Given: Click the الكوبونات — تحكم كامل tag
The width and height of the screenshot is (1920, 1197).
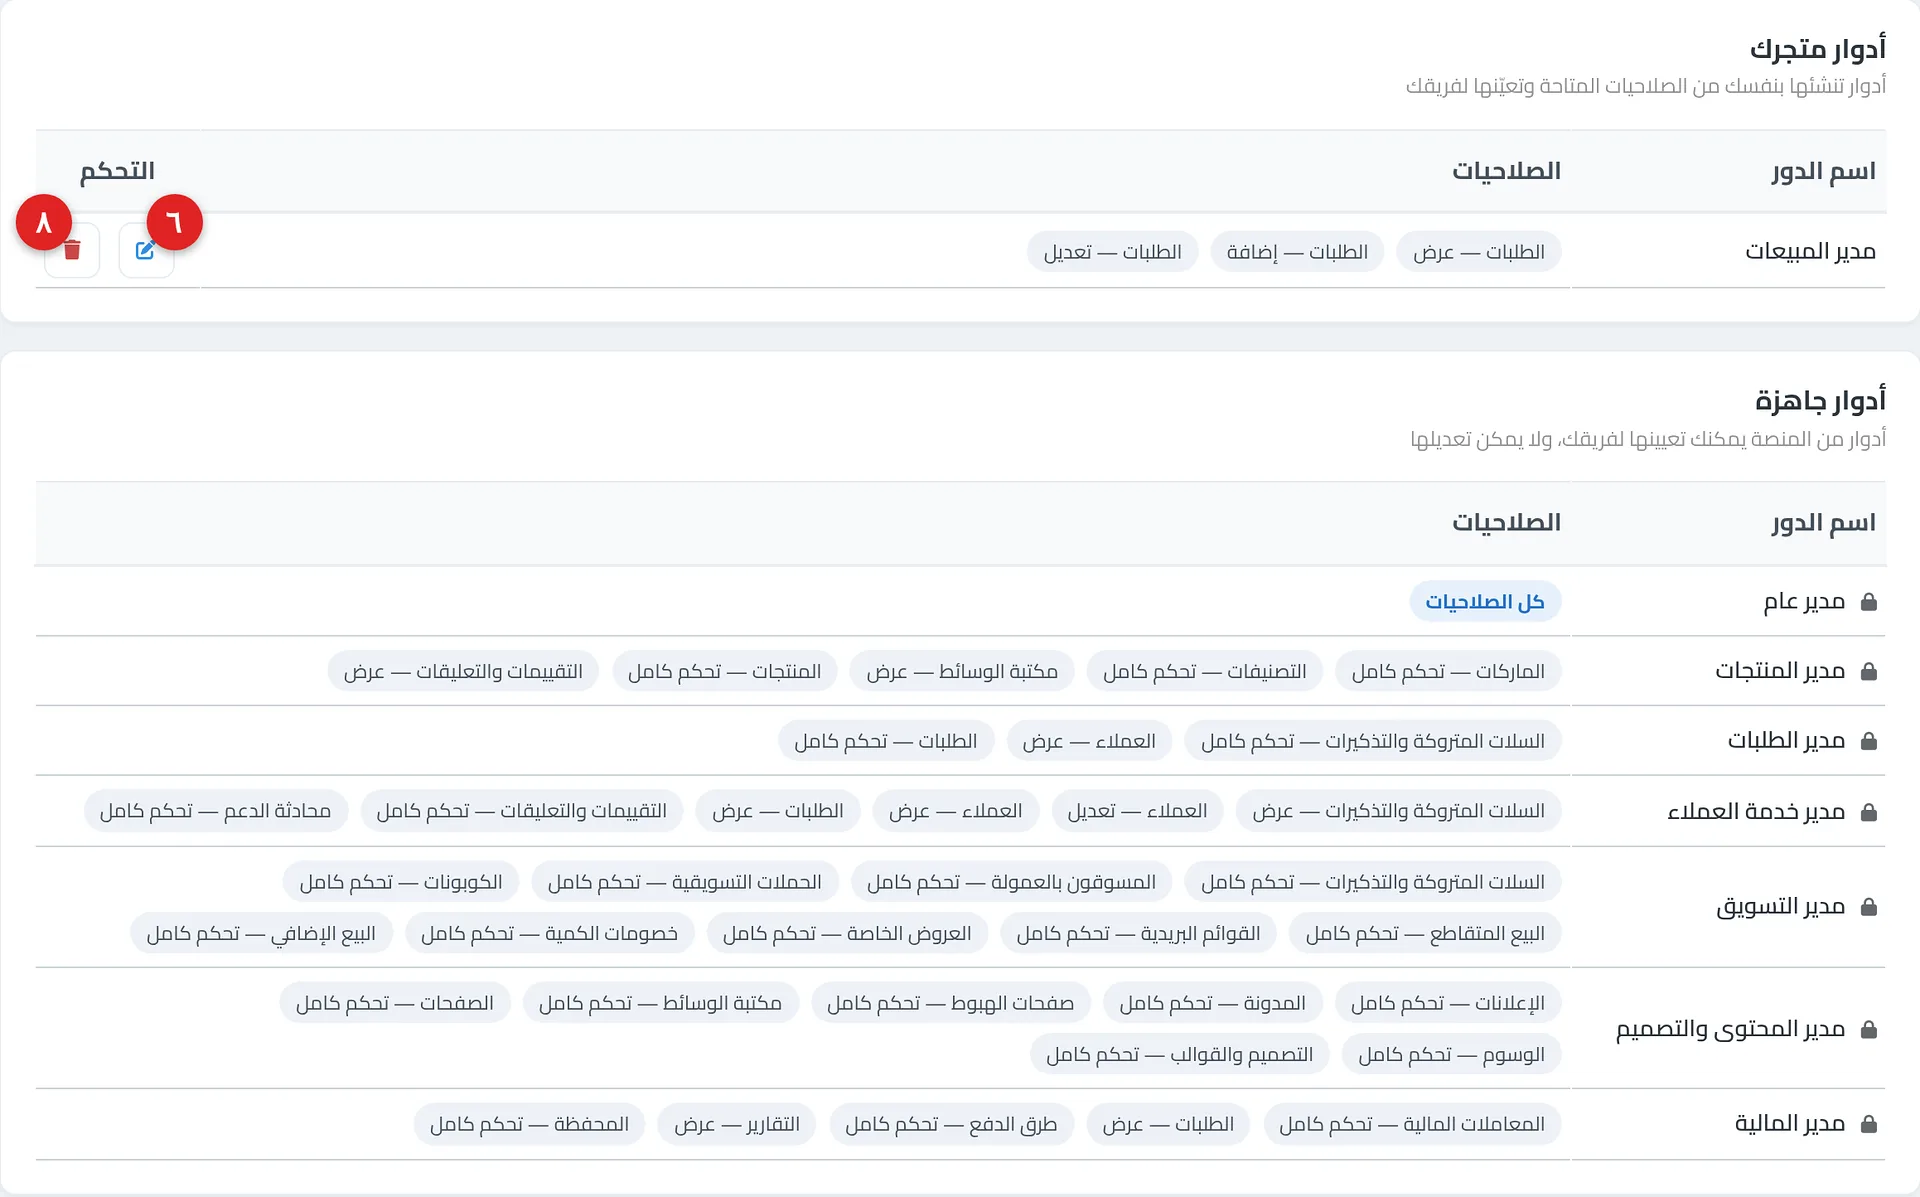Looking at the screenshot, I should pyautogui.click(x=401, y=882).
